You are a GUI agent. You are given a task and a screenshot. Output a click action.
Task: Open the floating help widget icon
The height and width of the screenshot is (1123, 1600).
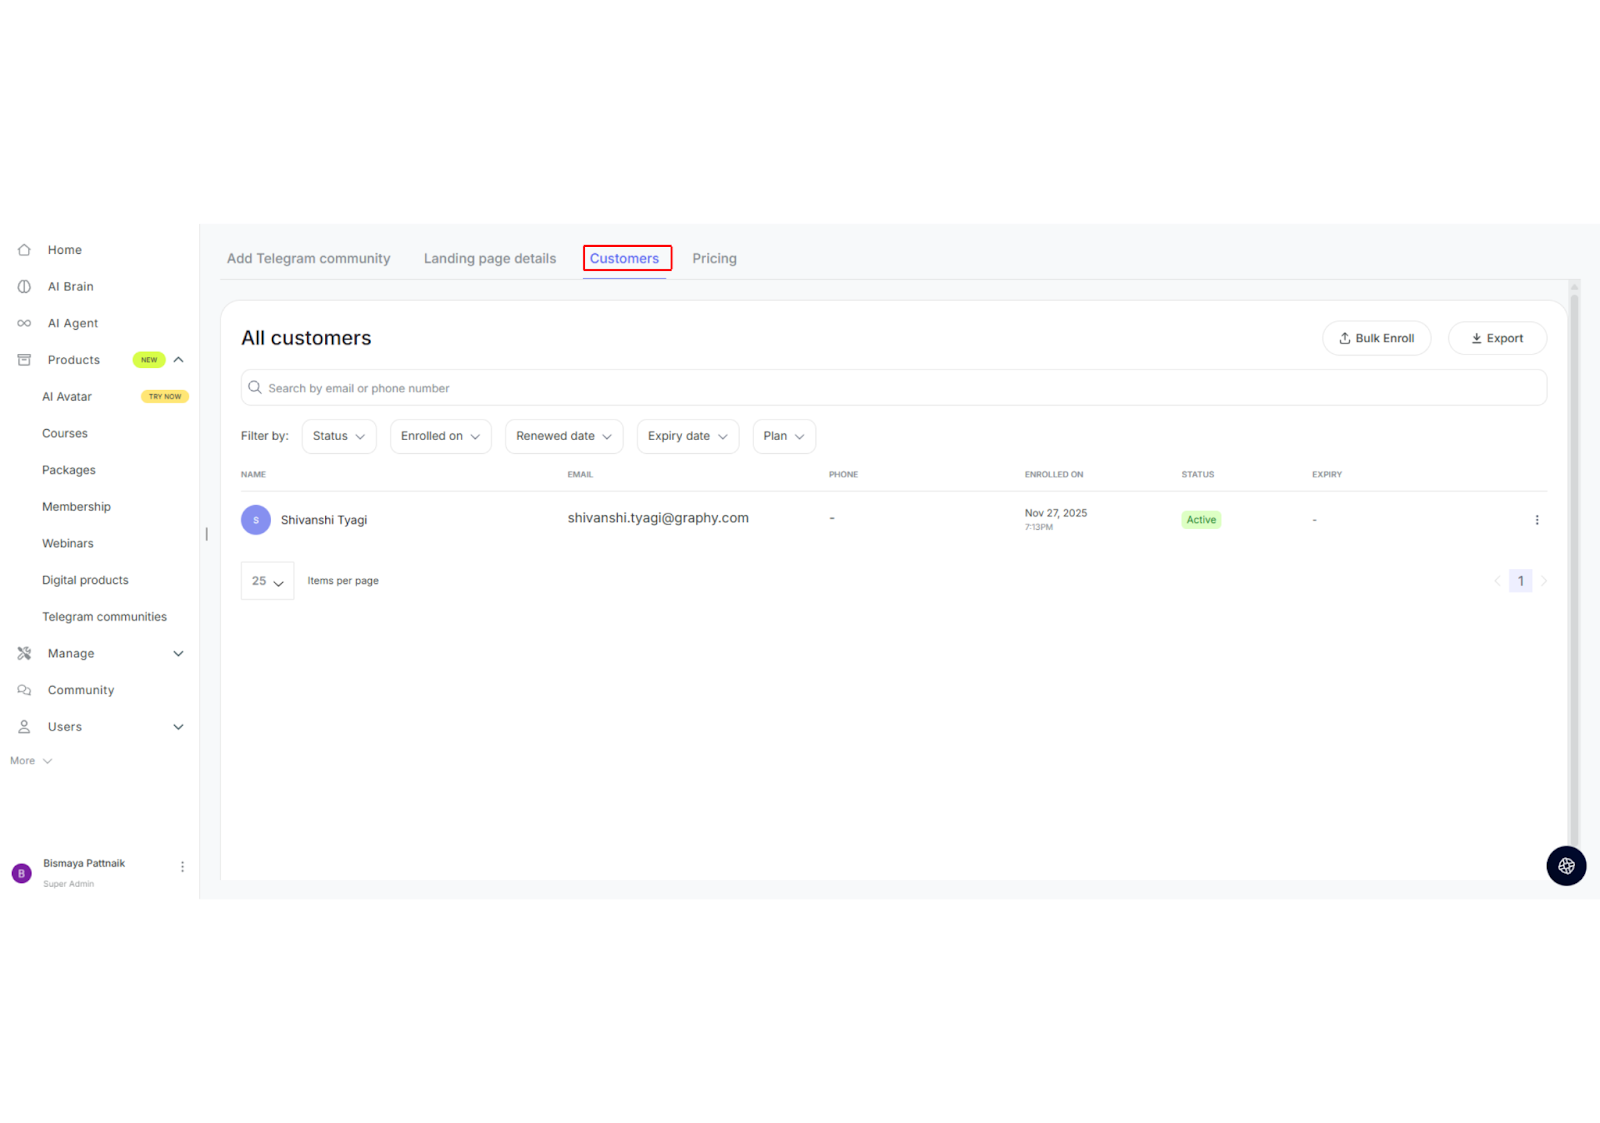coord(1566,866)
